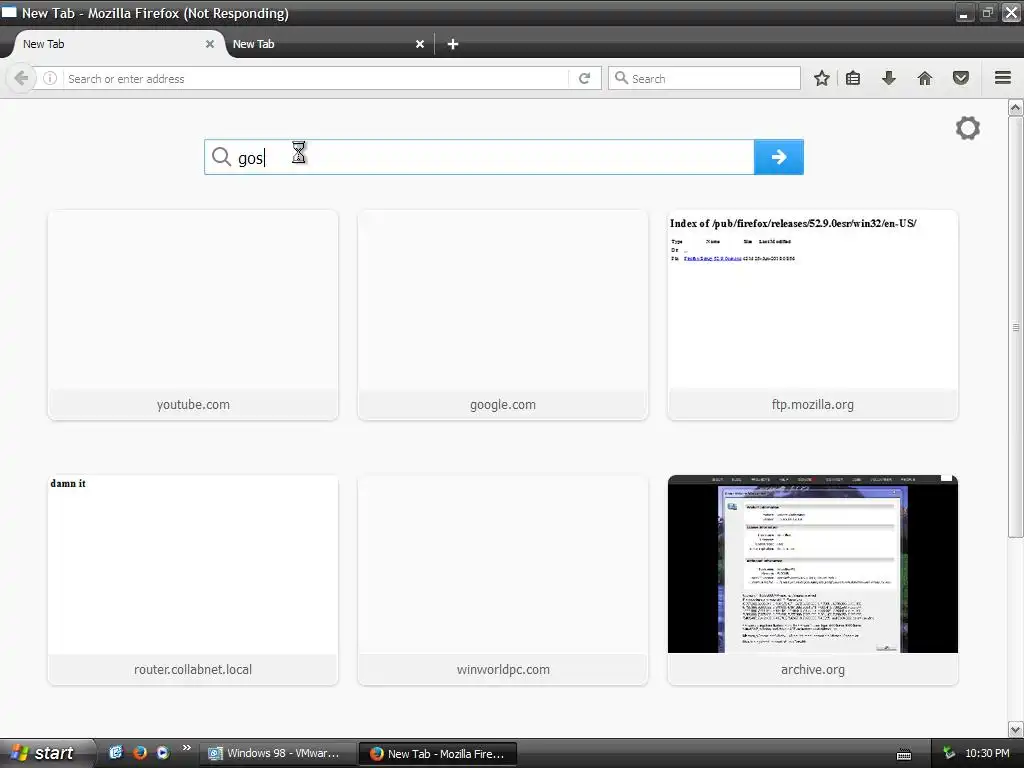Screen dimensions: 1024x768
Task: Select 'New Tab - Mozilla Fire...' taskbar button
Action: (439, 754)
